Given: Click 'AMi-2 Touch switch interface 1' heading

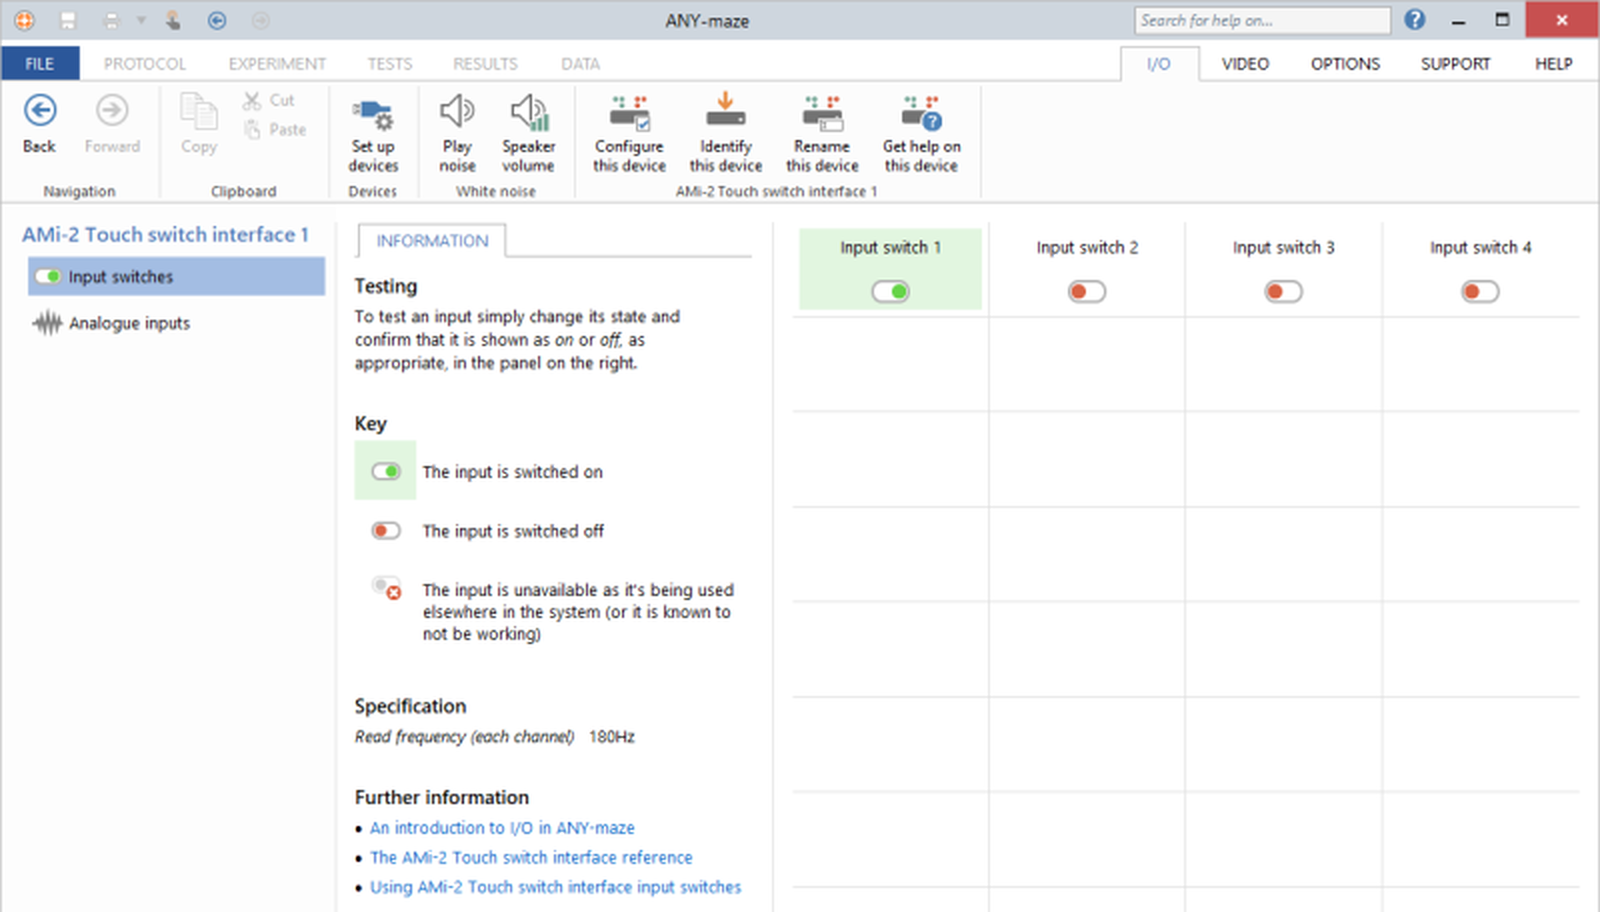Looking at the screenshot, I should (165, 234).
